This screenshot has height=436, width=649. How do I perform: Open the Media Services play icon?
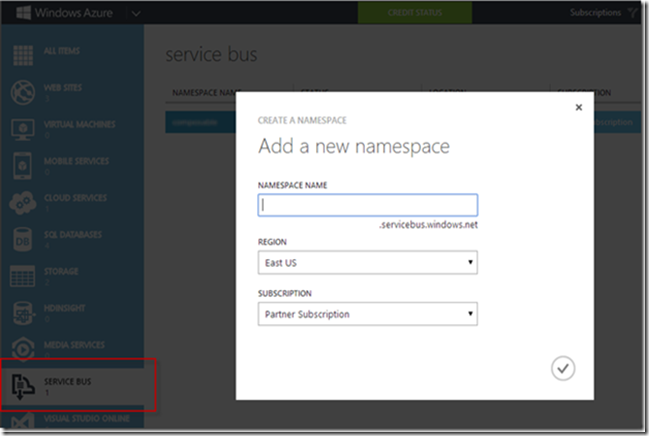click(23, 349)
